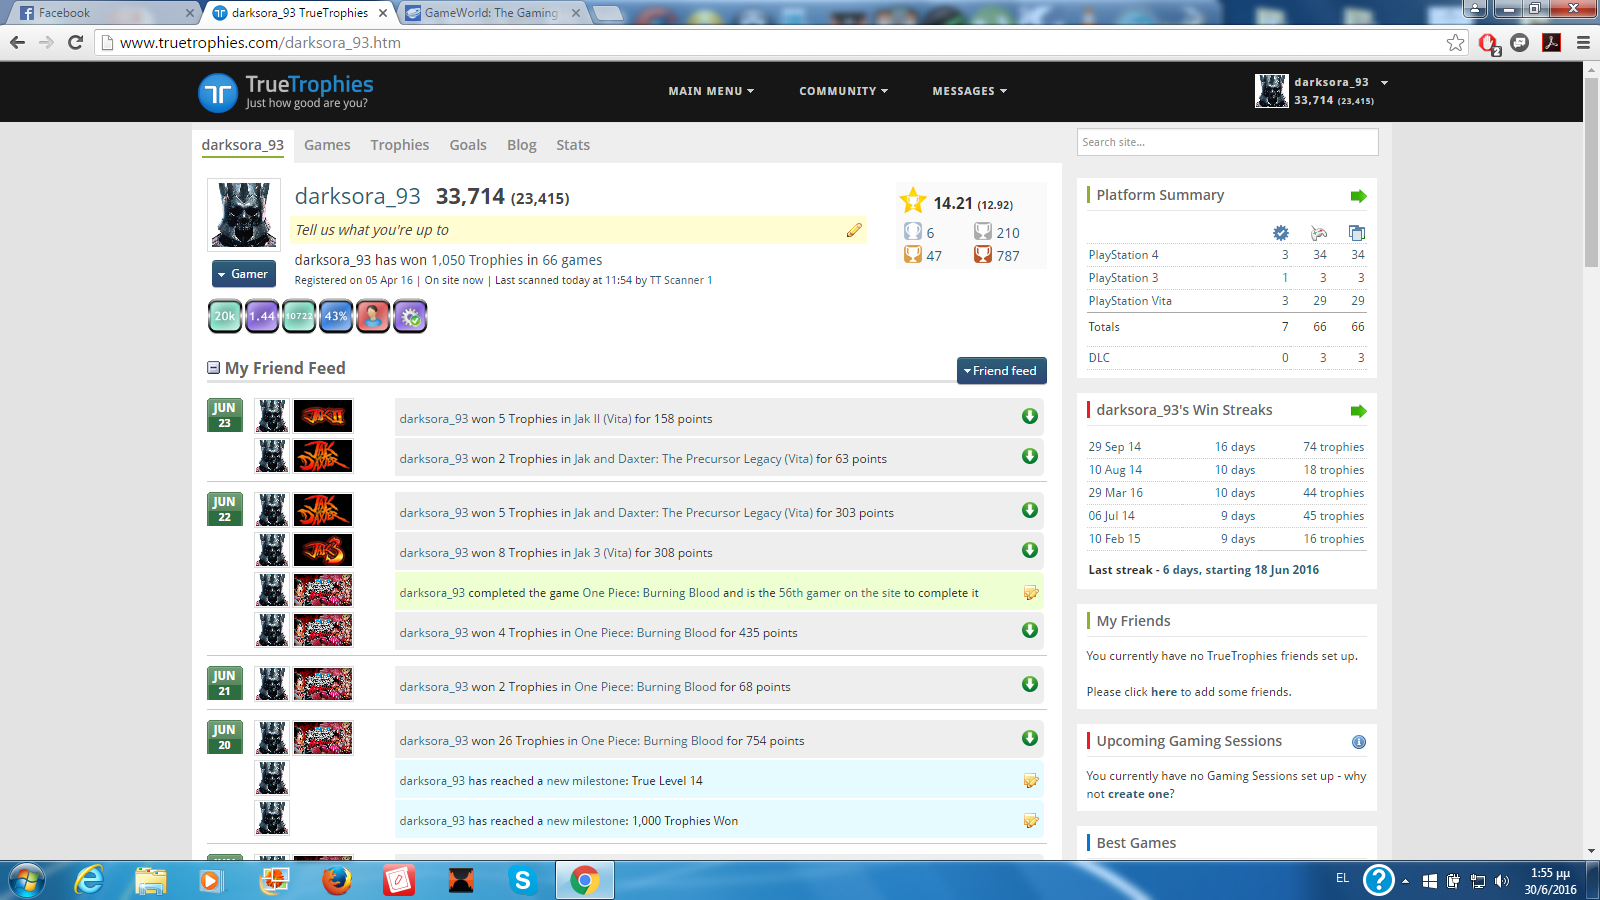Screen dimensions: 1600x900
Task: Click 'here' to add some friends
Action: point(1163,692)
